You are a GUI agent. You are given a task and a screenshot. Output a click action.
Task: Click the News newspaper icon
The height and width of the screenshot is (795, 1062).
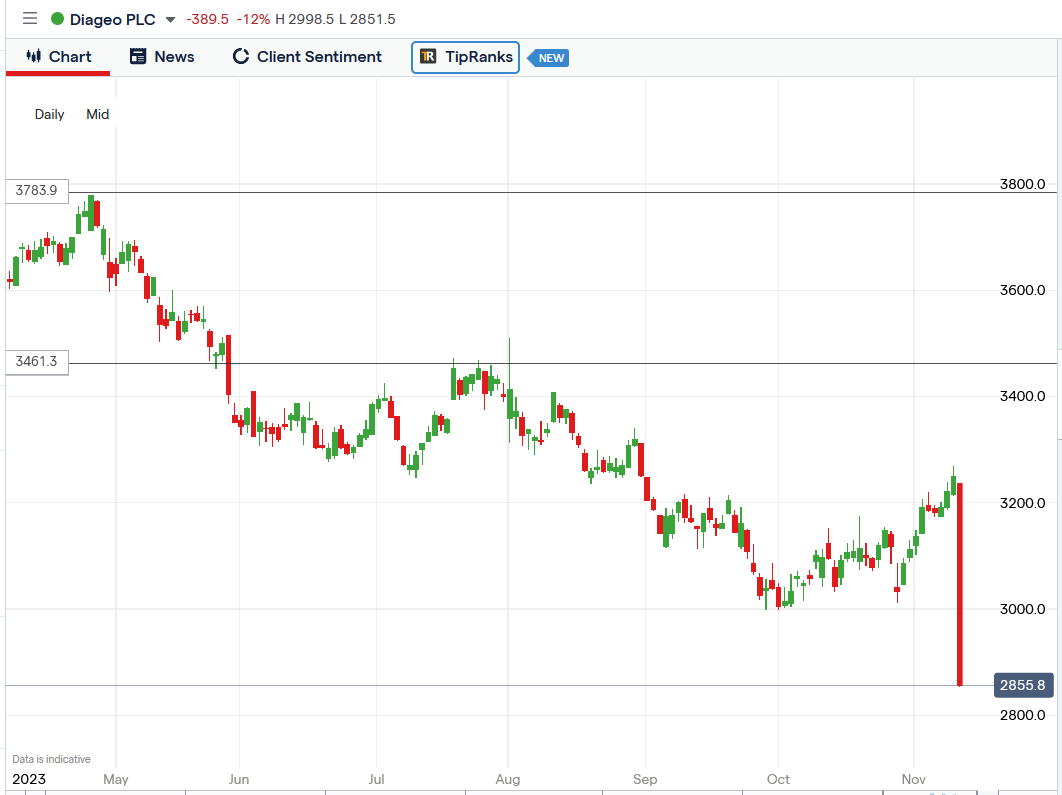click(137, 56)
